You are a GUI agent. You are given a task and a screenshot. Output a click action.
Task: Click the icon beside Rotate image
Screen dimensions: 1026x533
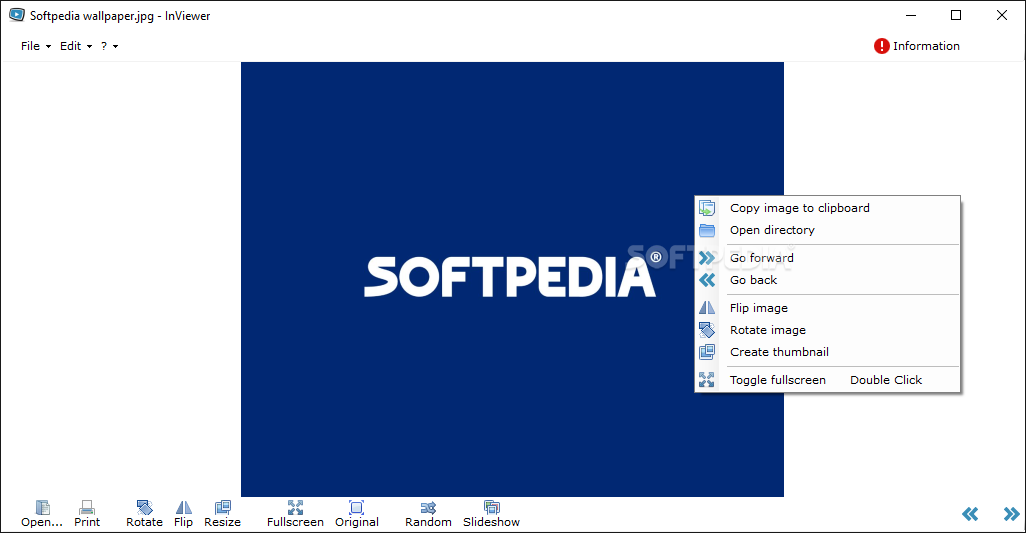coord(707,330)
